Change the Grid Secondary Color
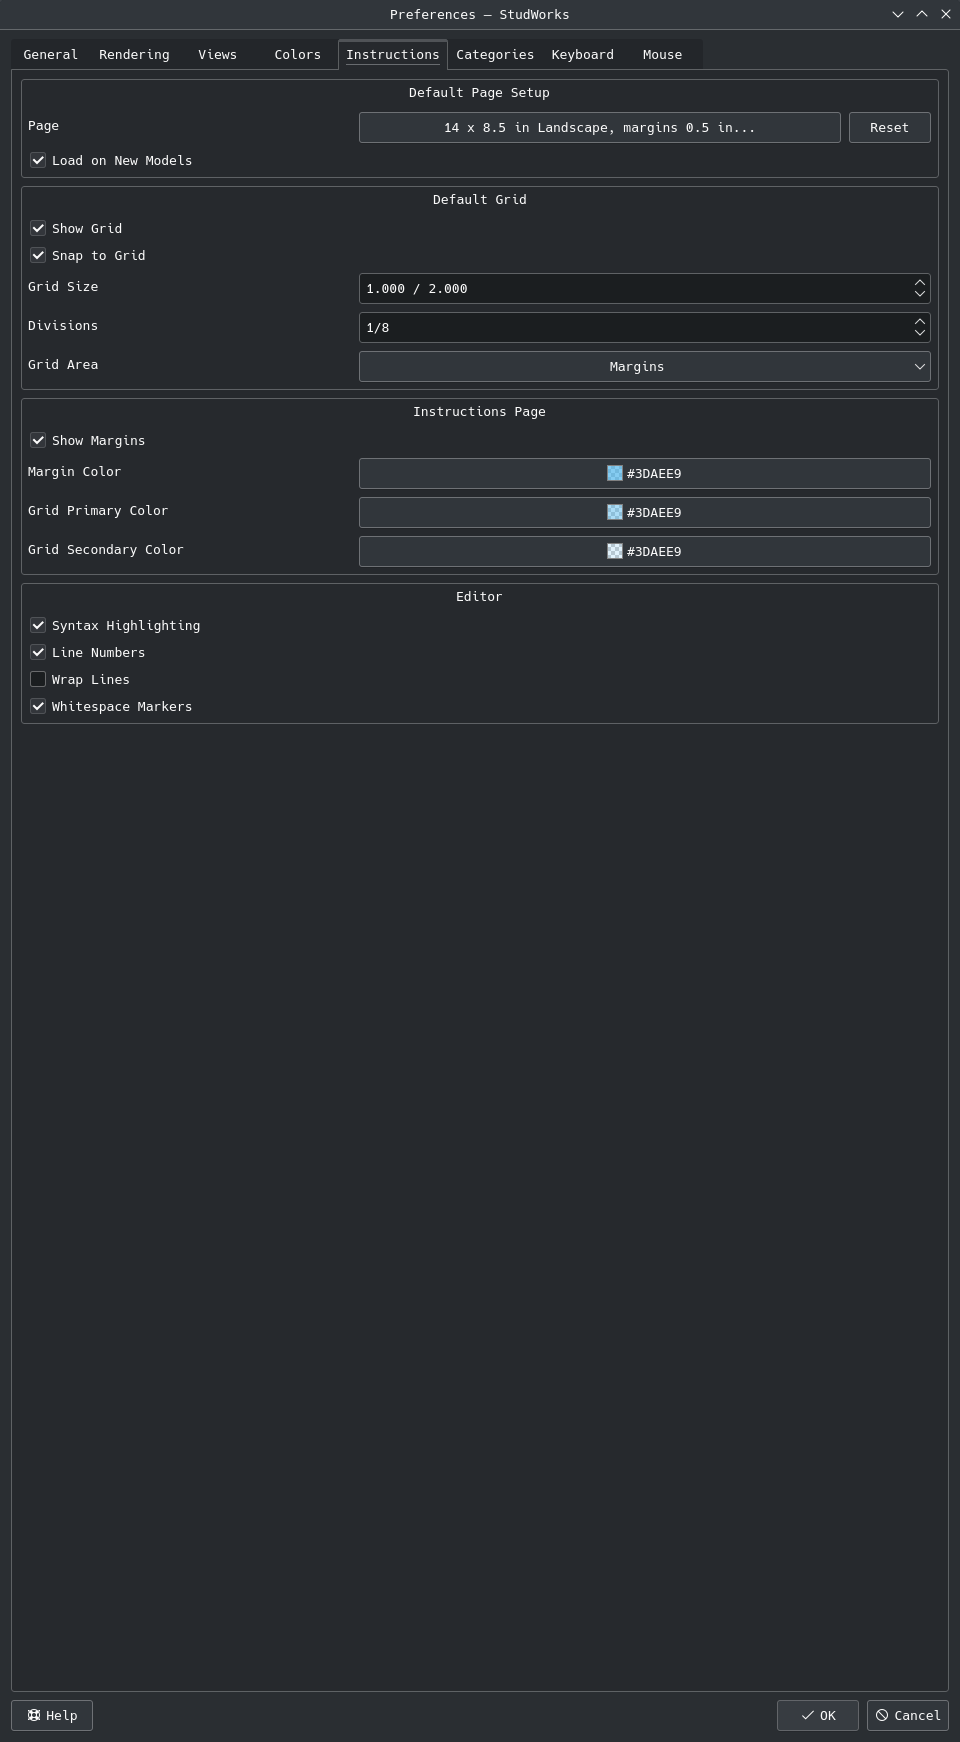Screen dimensions: 960x1742 point(644,551)
